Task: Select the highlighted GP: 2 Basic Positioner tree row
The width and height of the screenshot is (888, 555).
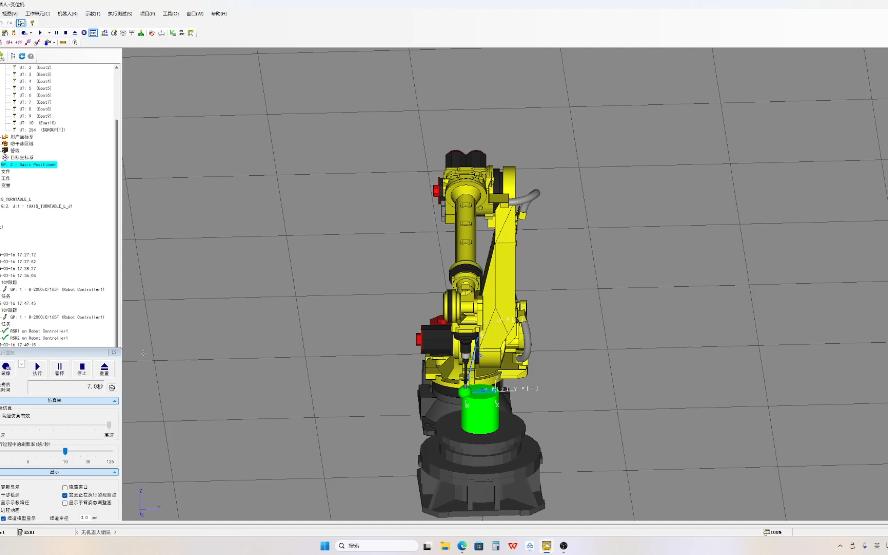Action: [x=28, y=164]
